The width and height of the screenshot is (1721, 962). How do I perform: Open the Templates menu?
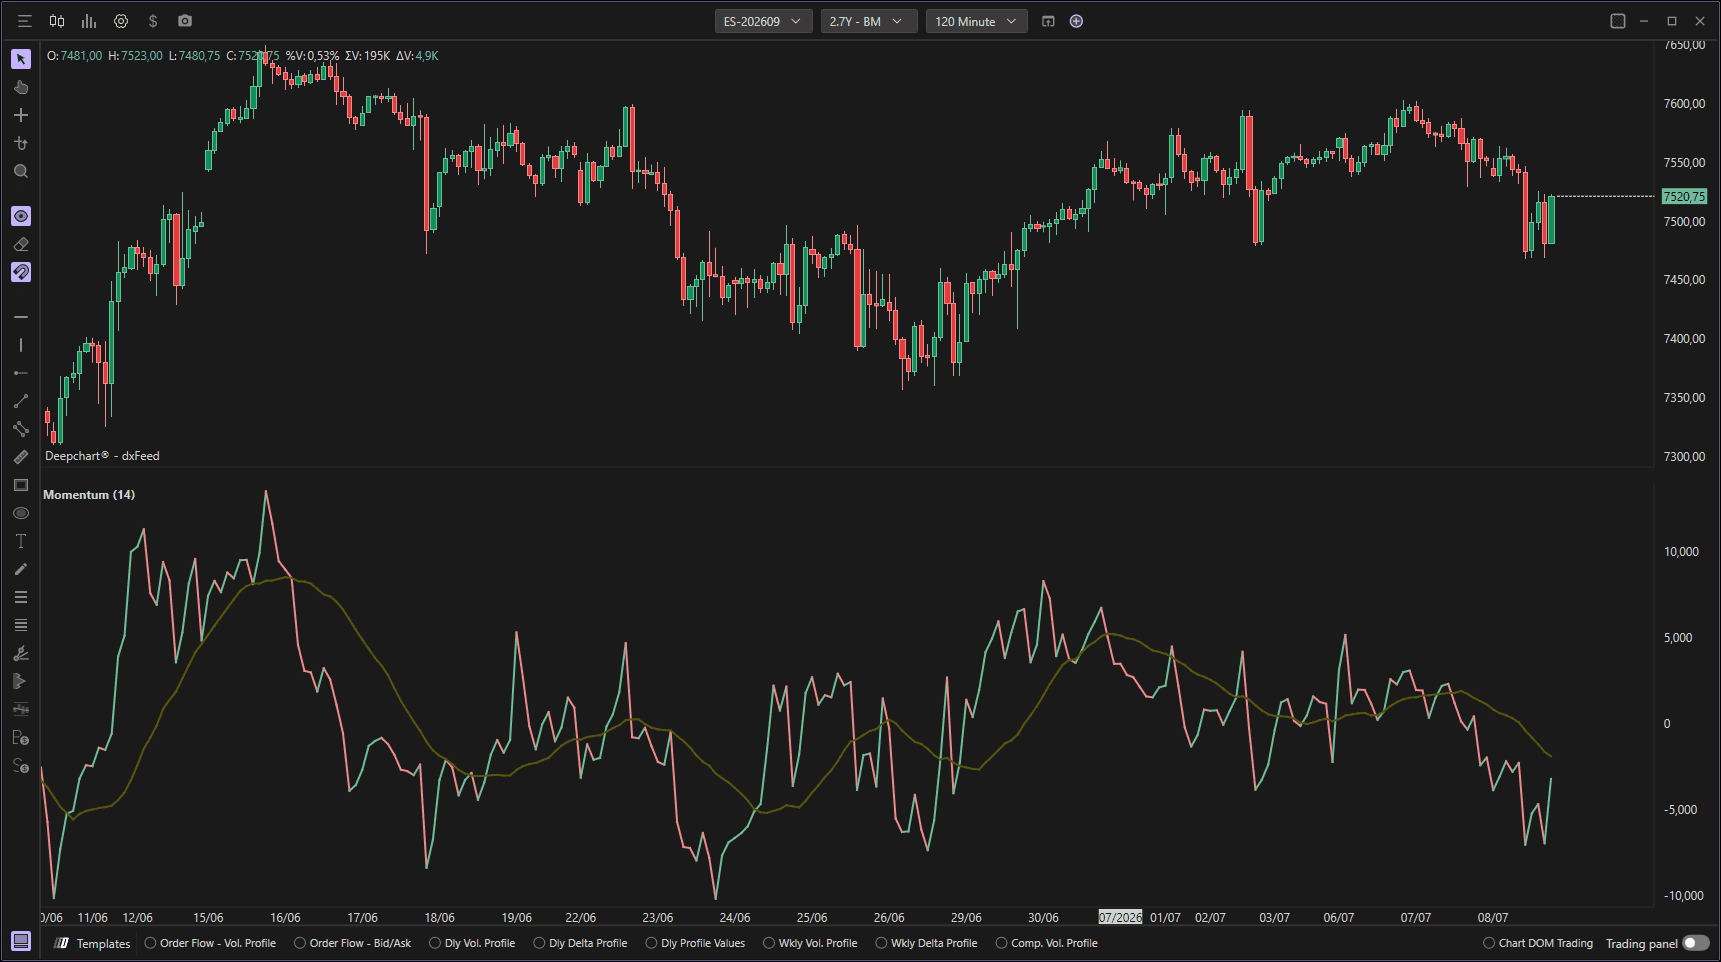pyautogui.click(x=93, y=943)
